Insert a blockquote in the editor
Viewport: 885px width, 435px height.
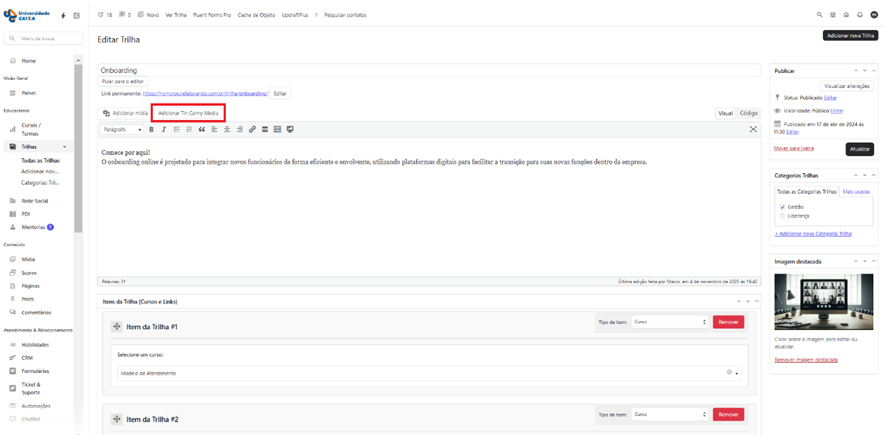pyautogui.click(x=202, y=130)
